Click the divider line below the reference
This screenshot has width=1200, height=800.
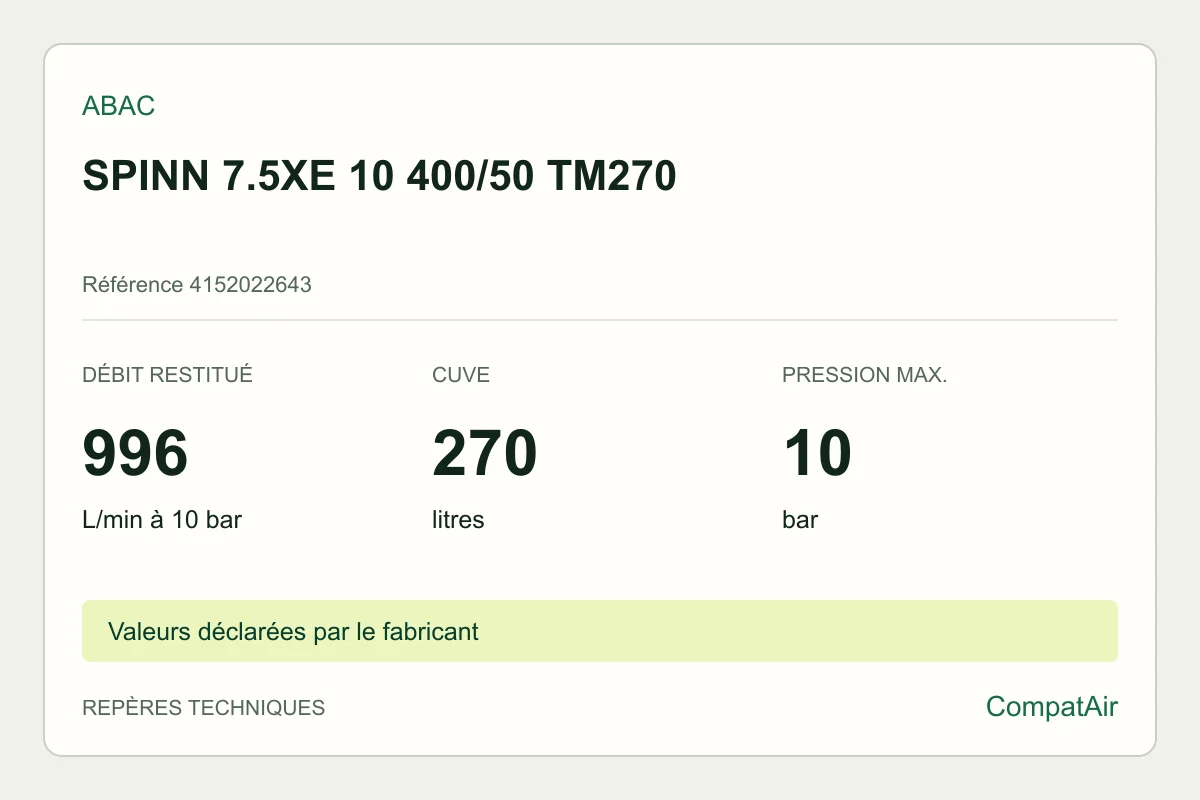[600, 320]
